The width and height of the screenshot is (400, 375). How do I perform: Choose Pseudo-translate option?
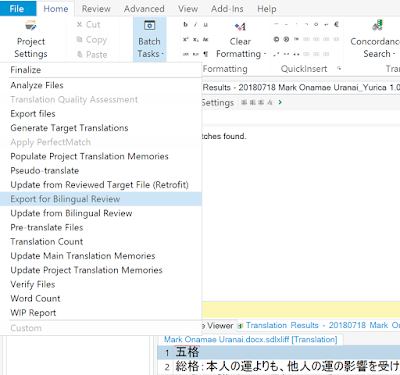pyautogui.click(x=101, y=171)
